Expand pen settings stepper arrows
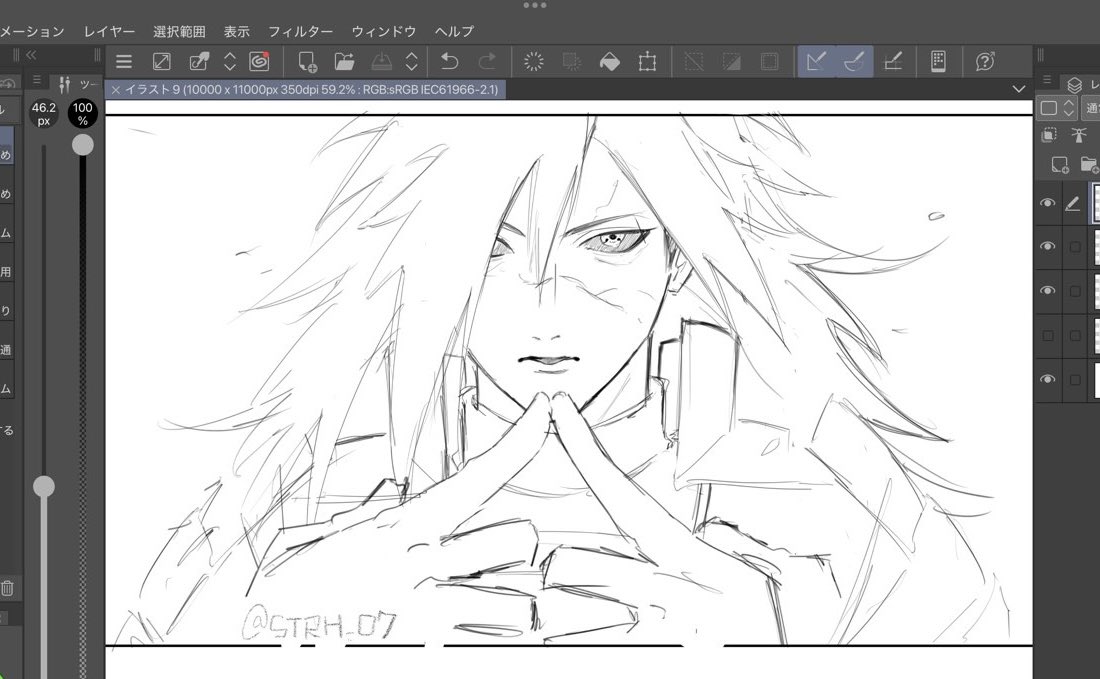 pyautogui.click(x=229, y=62)
